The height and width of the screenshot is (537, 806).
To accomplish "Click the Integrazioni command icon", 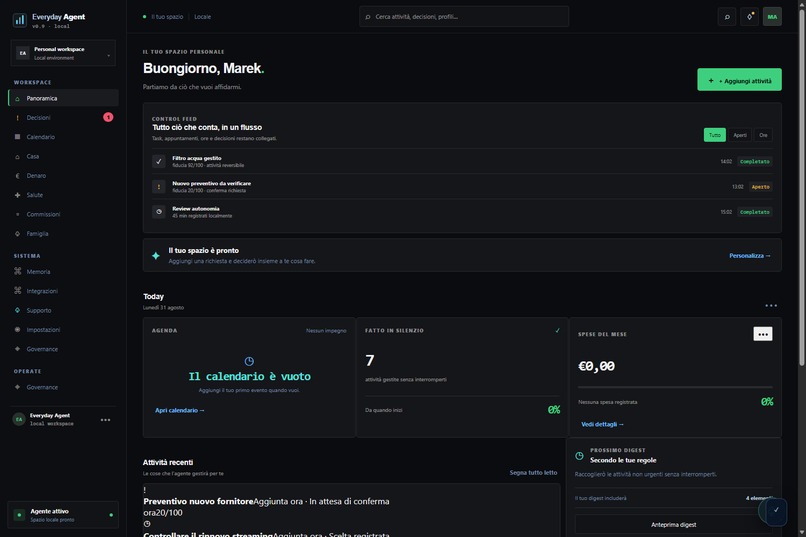I will click(17, 291).
